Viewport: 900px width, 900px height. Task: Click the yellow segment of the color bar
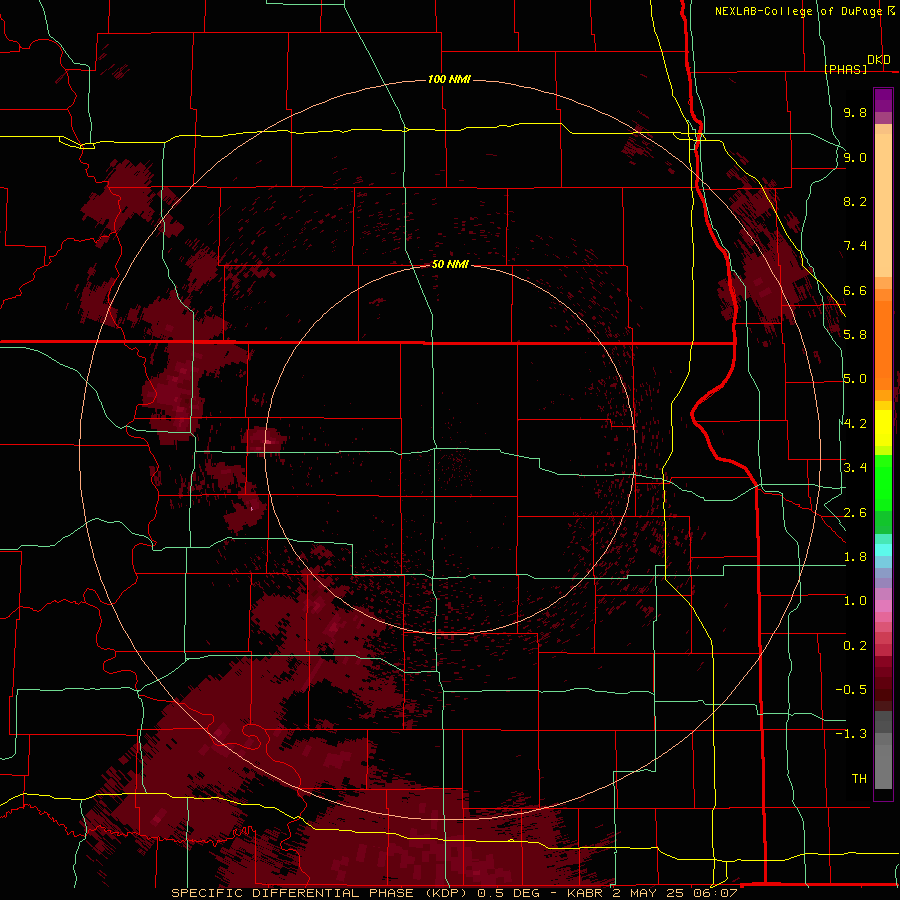coord(883,428)
